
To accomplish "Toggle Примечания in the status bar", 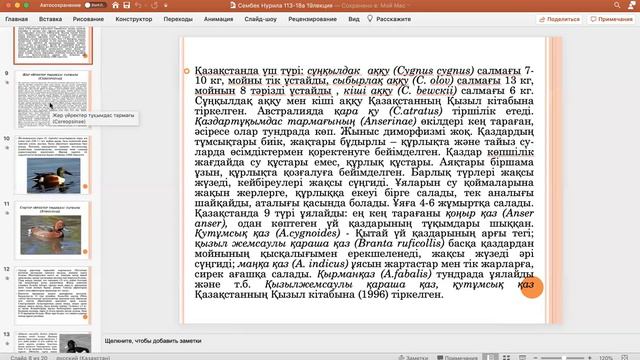I will [457, 358].
